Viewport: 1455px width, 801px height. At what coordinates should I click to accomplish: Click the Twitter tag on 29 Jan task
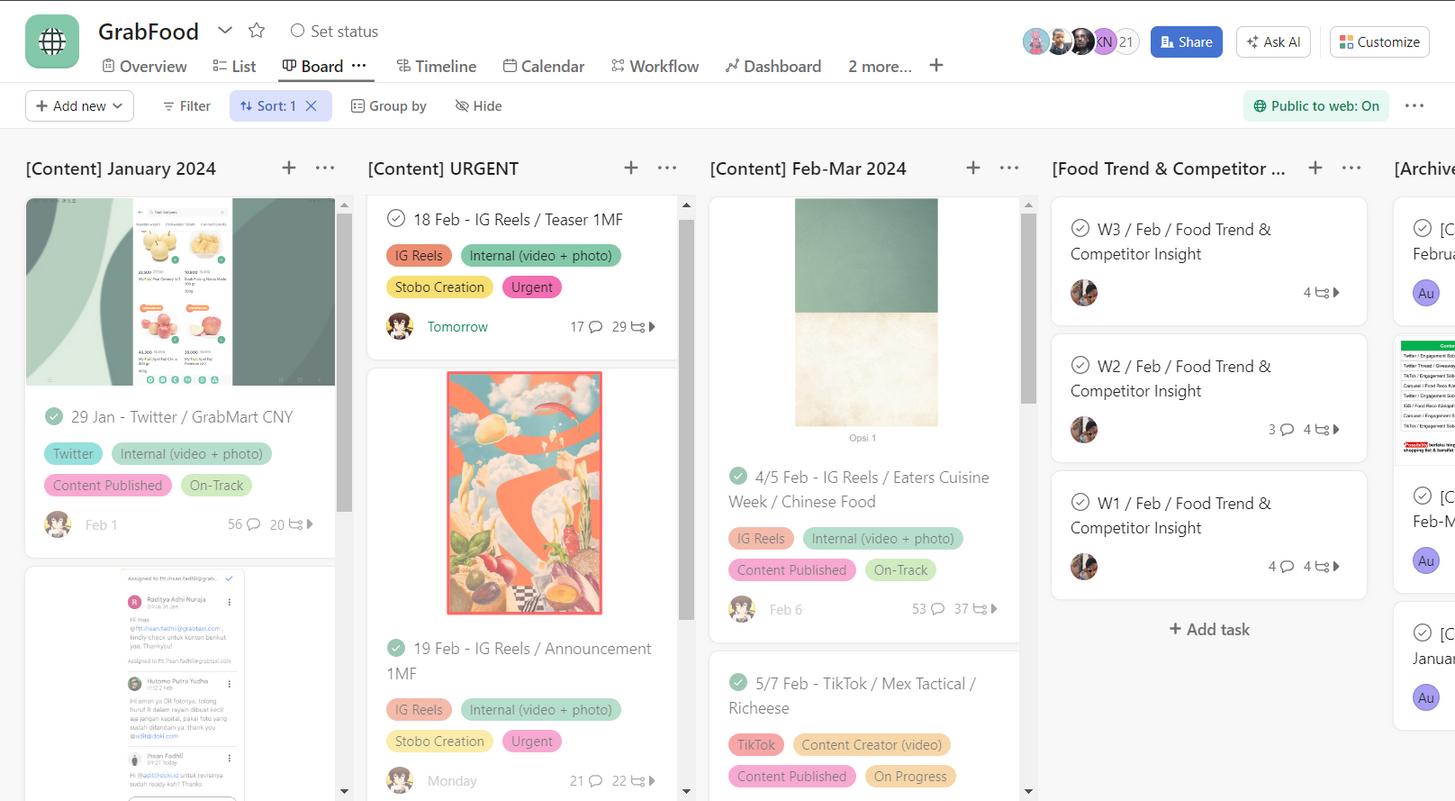tap(73, 454)
